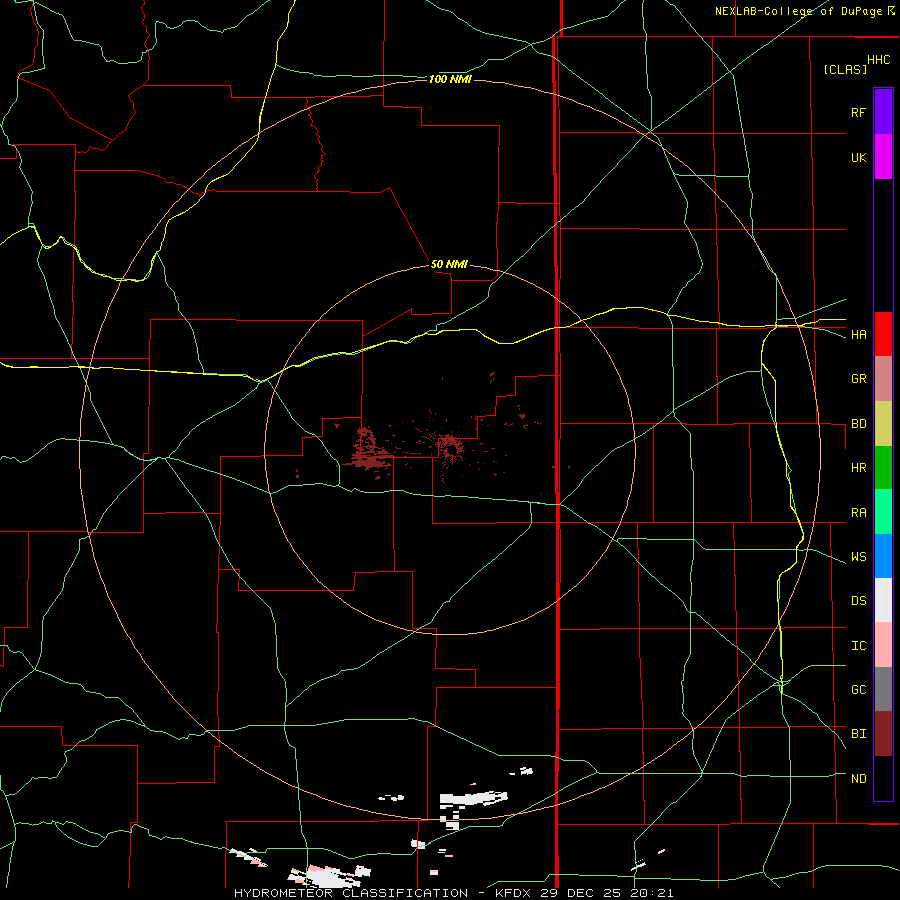Click the DS legend label
Viewport: 900px width, 900px height.
(858, 601)
